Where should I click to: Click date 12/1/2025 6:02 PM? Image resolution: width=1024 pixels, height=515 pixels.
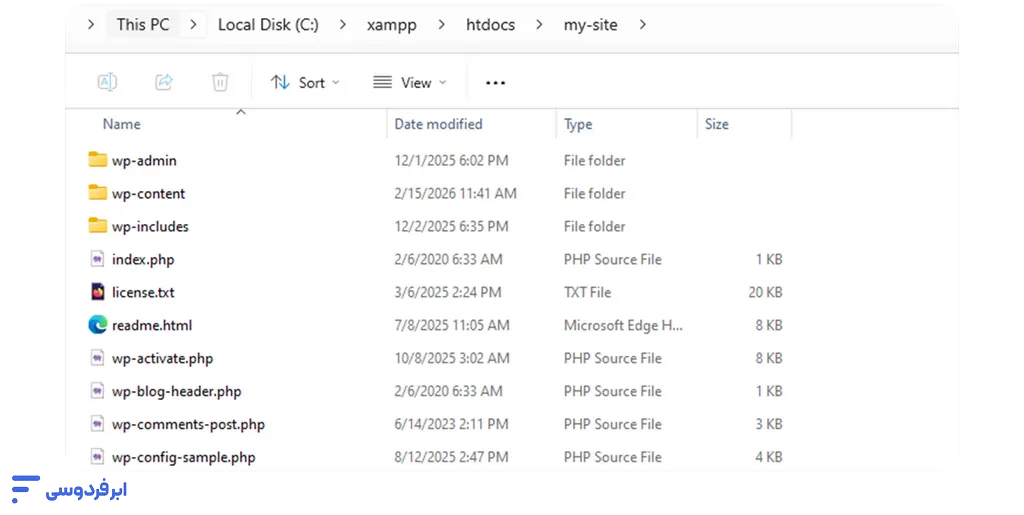[x=451, y=161]
